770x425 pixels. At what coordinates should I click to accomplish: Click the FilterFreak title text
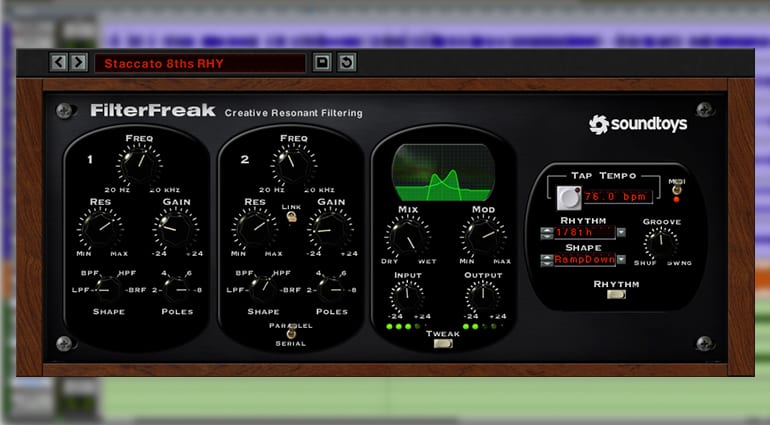pos(153,110)
